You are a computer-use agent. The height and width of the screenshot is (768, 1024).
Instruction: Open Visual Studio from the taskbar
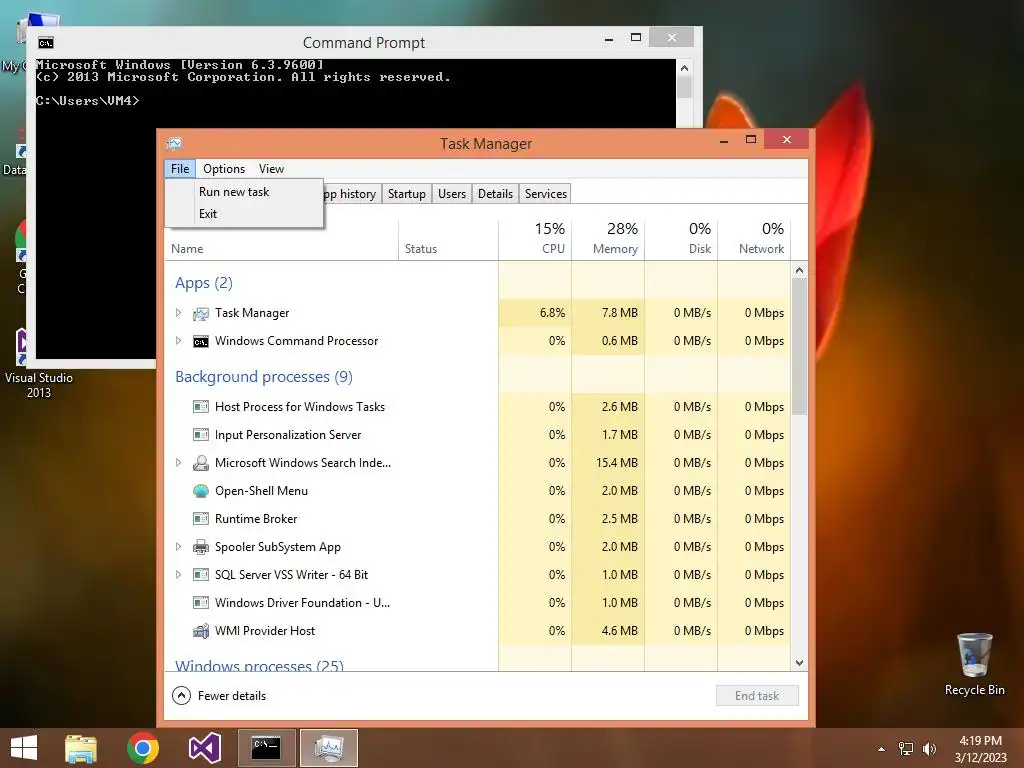coord(204,748)
